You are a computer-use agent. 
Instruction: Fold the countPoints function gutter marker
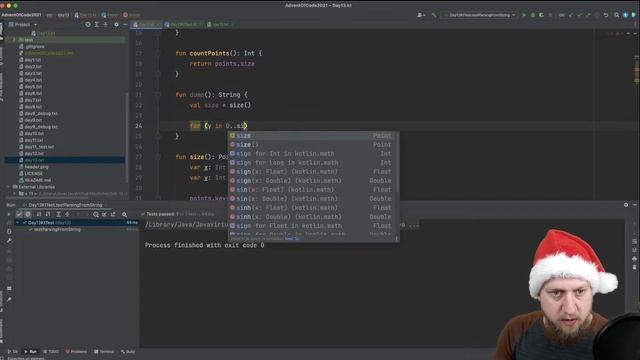point(158,53)
